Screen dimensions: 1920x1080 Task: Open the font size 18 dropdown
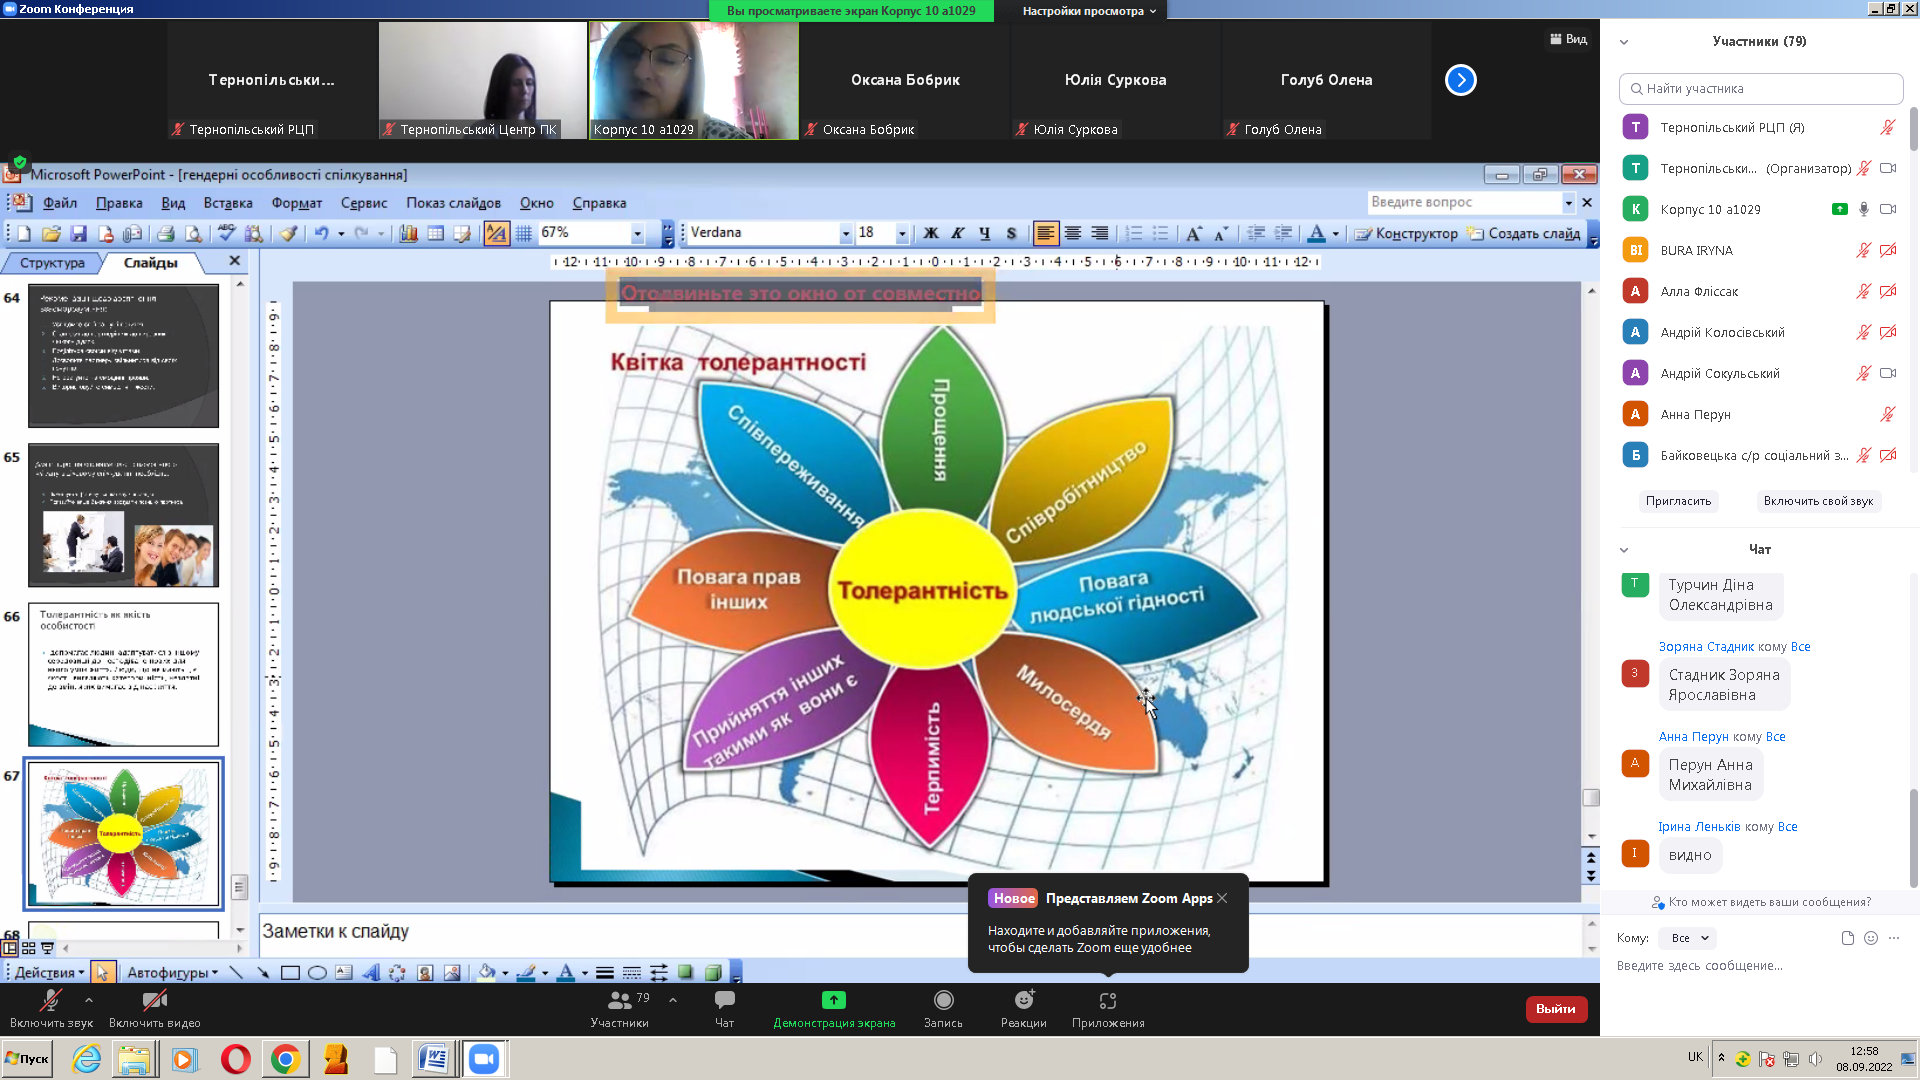[902, 233]
